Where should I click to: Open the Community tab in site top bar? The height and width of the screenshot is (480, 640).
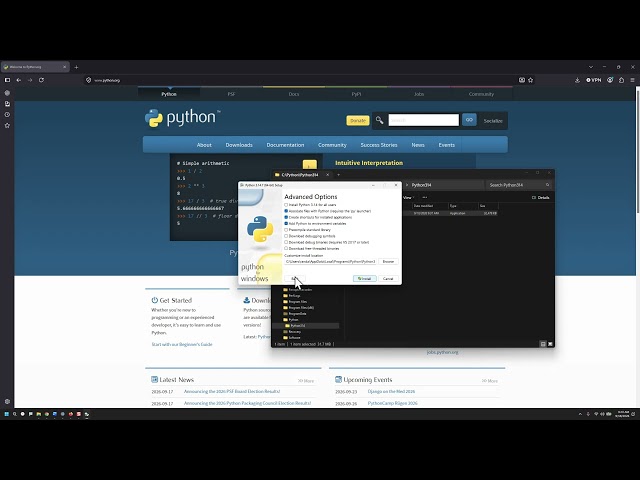481,94
